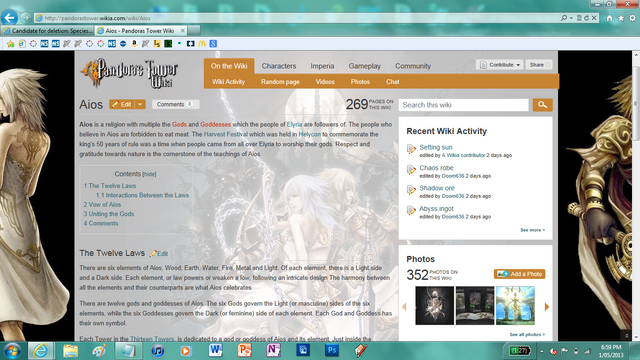Click the McDonald's bookmark icon in favorites bar
This screenshot has width=640, height=360.
coord(202,44)
